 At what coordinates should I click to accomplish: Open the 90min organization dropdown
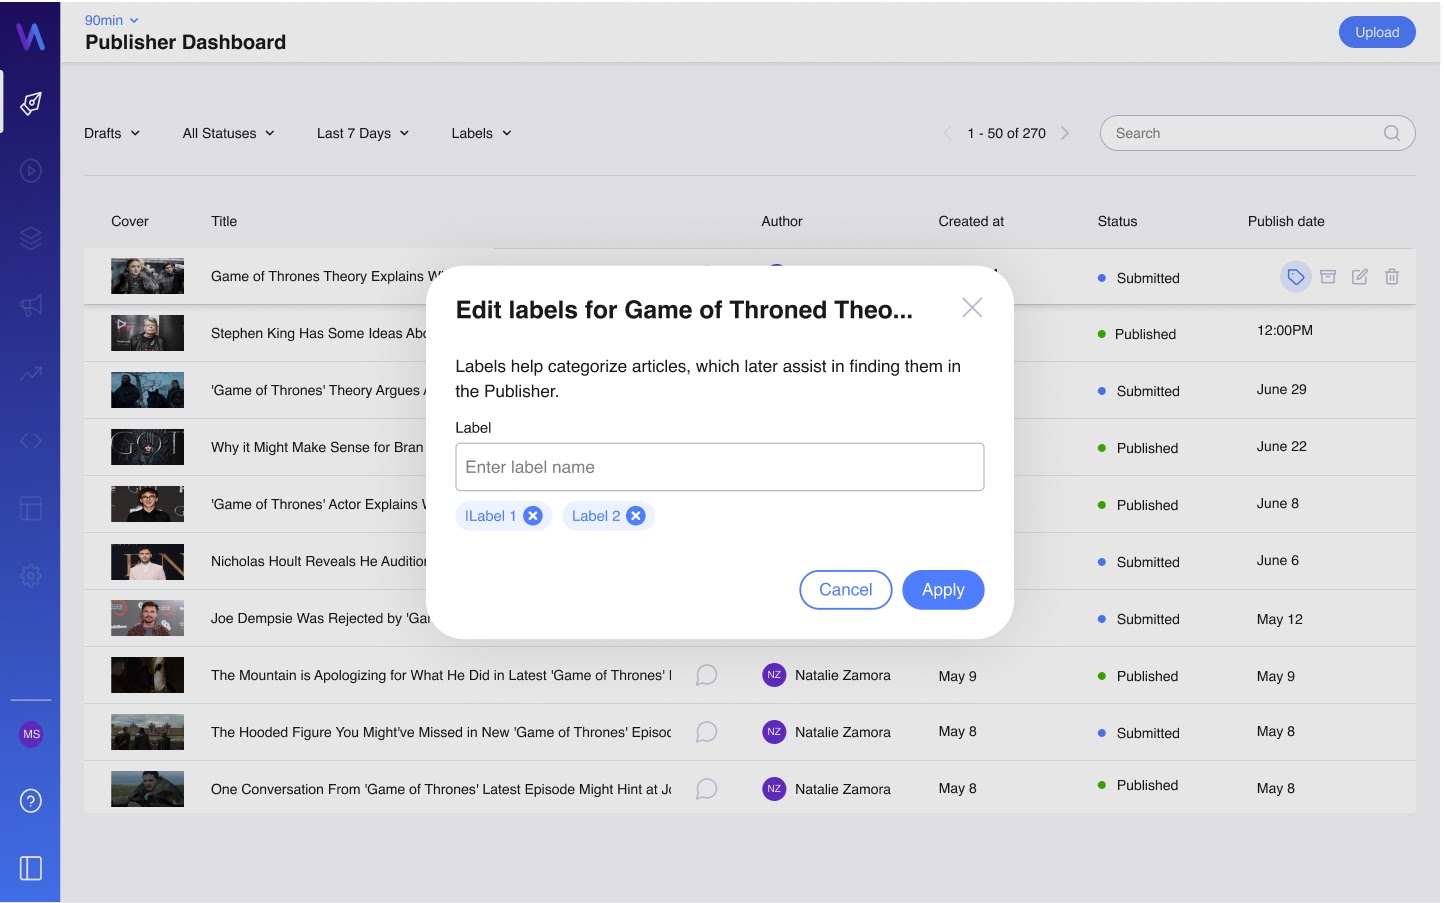coord(111,20)
